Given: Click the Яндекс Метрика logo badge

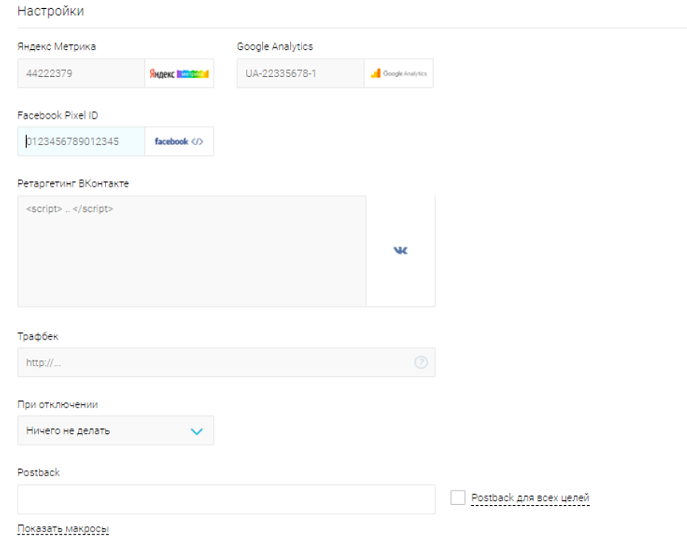Looking at the screenshot, I should point(179,74).
